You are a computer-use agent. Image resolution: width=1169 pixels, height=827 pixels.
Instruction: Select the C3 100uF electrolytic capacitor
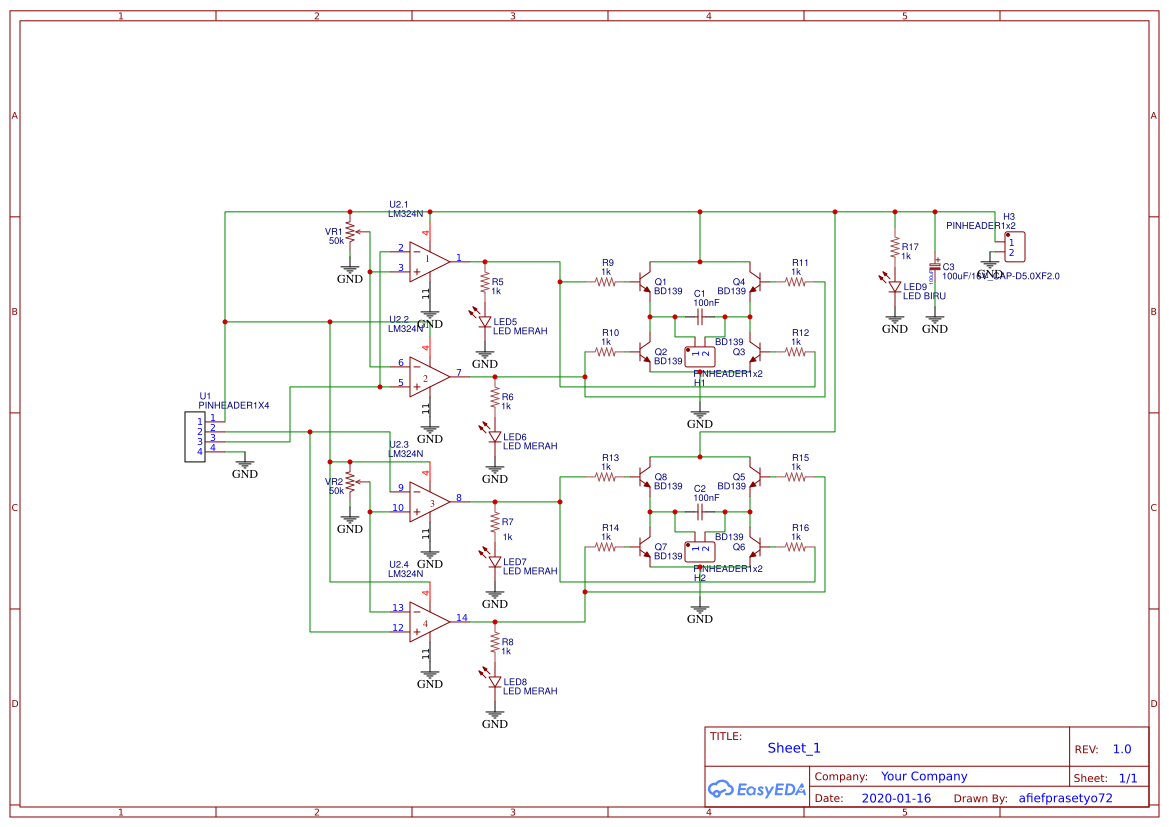935,267
